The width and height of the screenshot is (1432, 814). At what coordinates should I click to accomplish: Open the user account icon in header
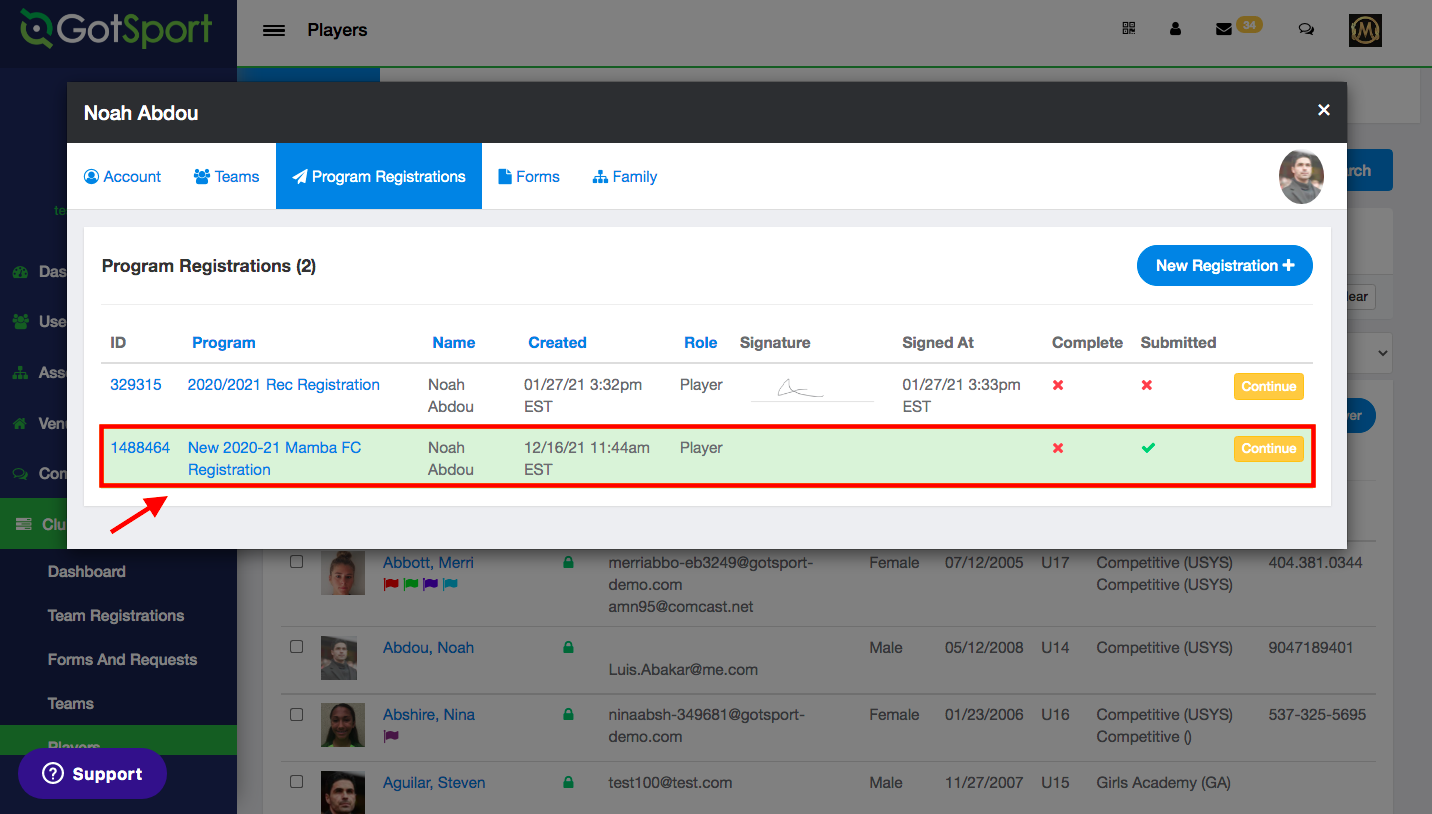[1176, 29]
